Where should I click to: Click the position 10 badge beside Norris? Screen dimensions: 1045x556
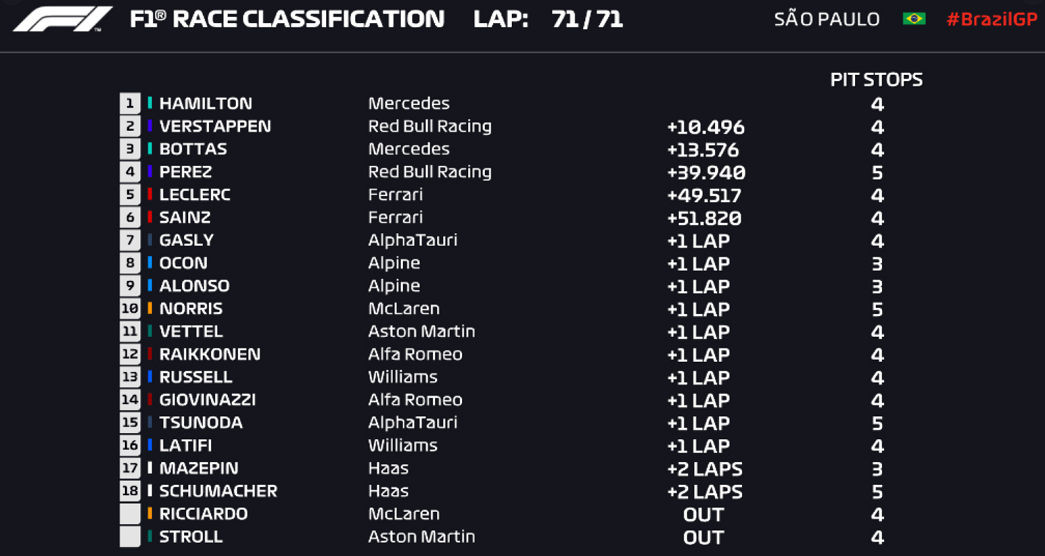pyautogui.click(x=130, y=309)
